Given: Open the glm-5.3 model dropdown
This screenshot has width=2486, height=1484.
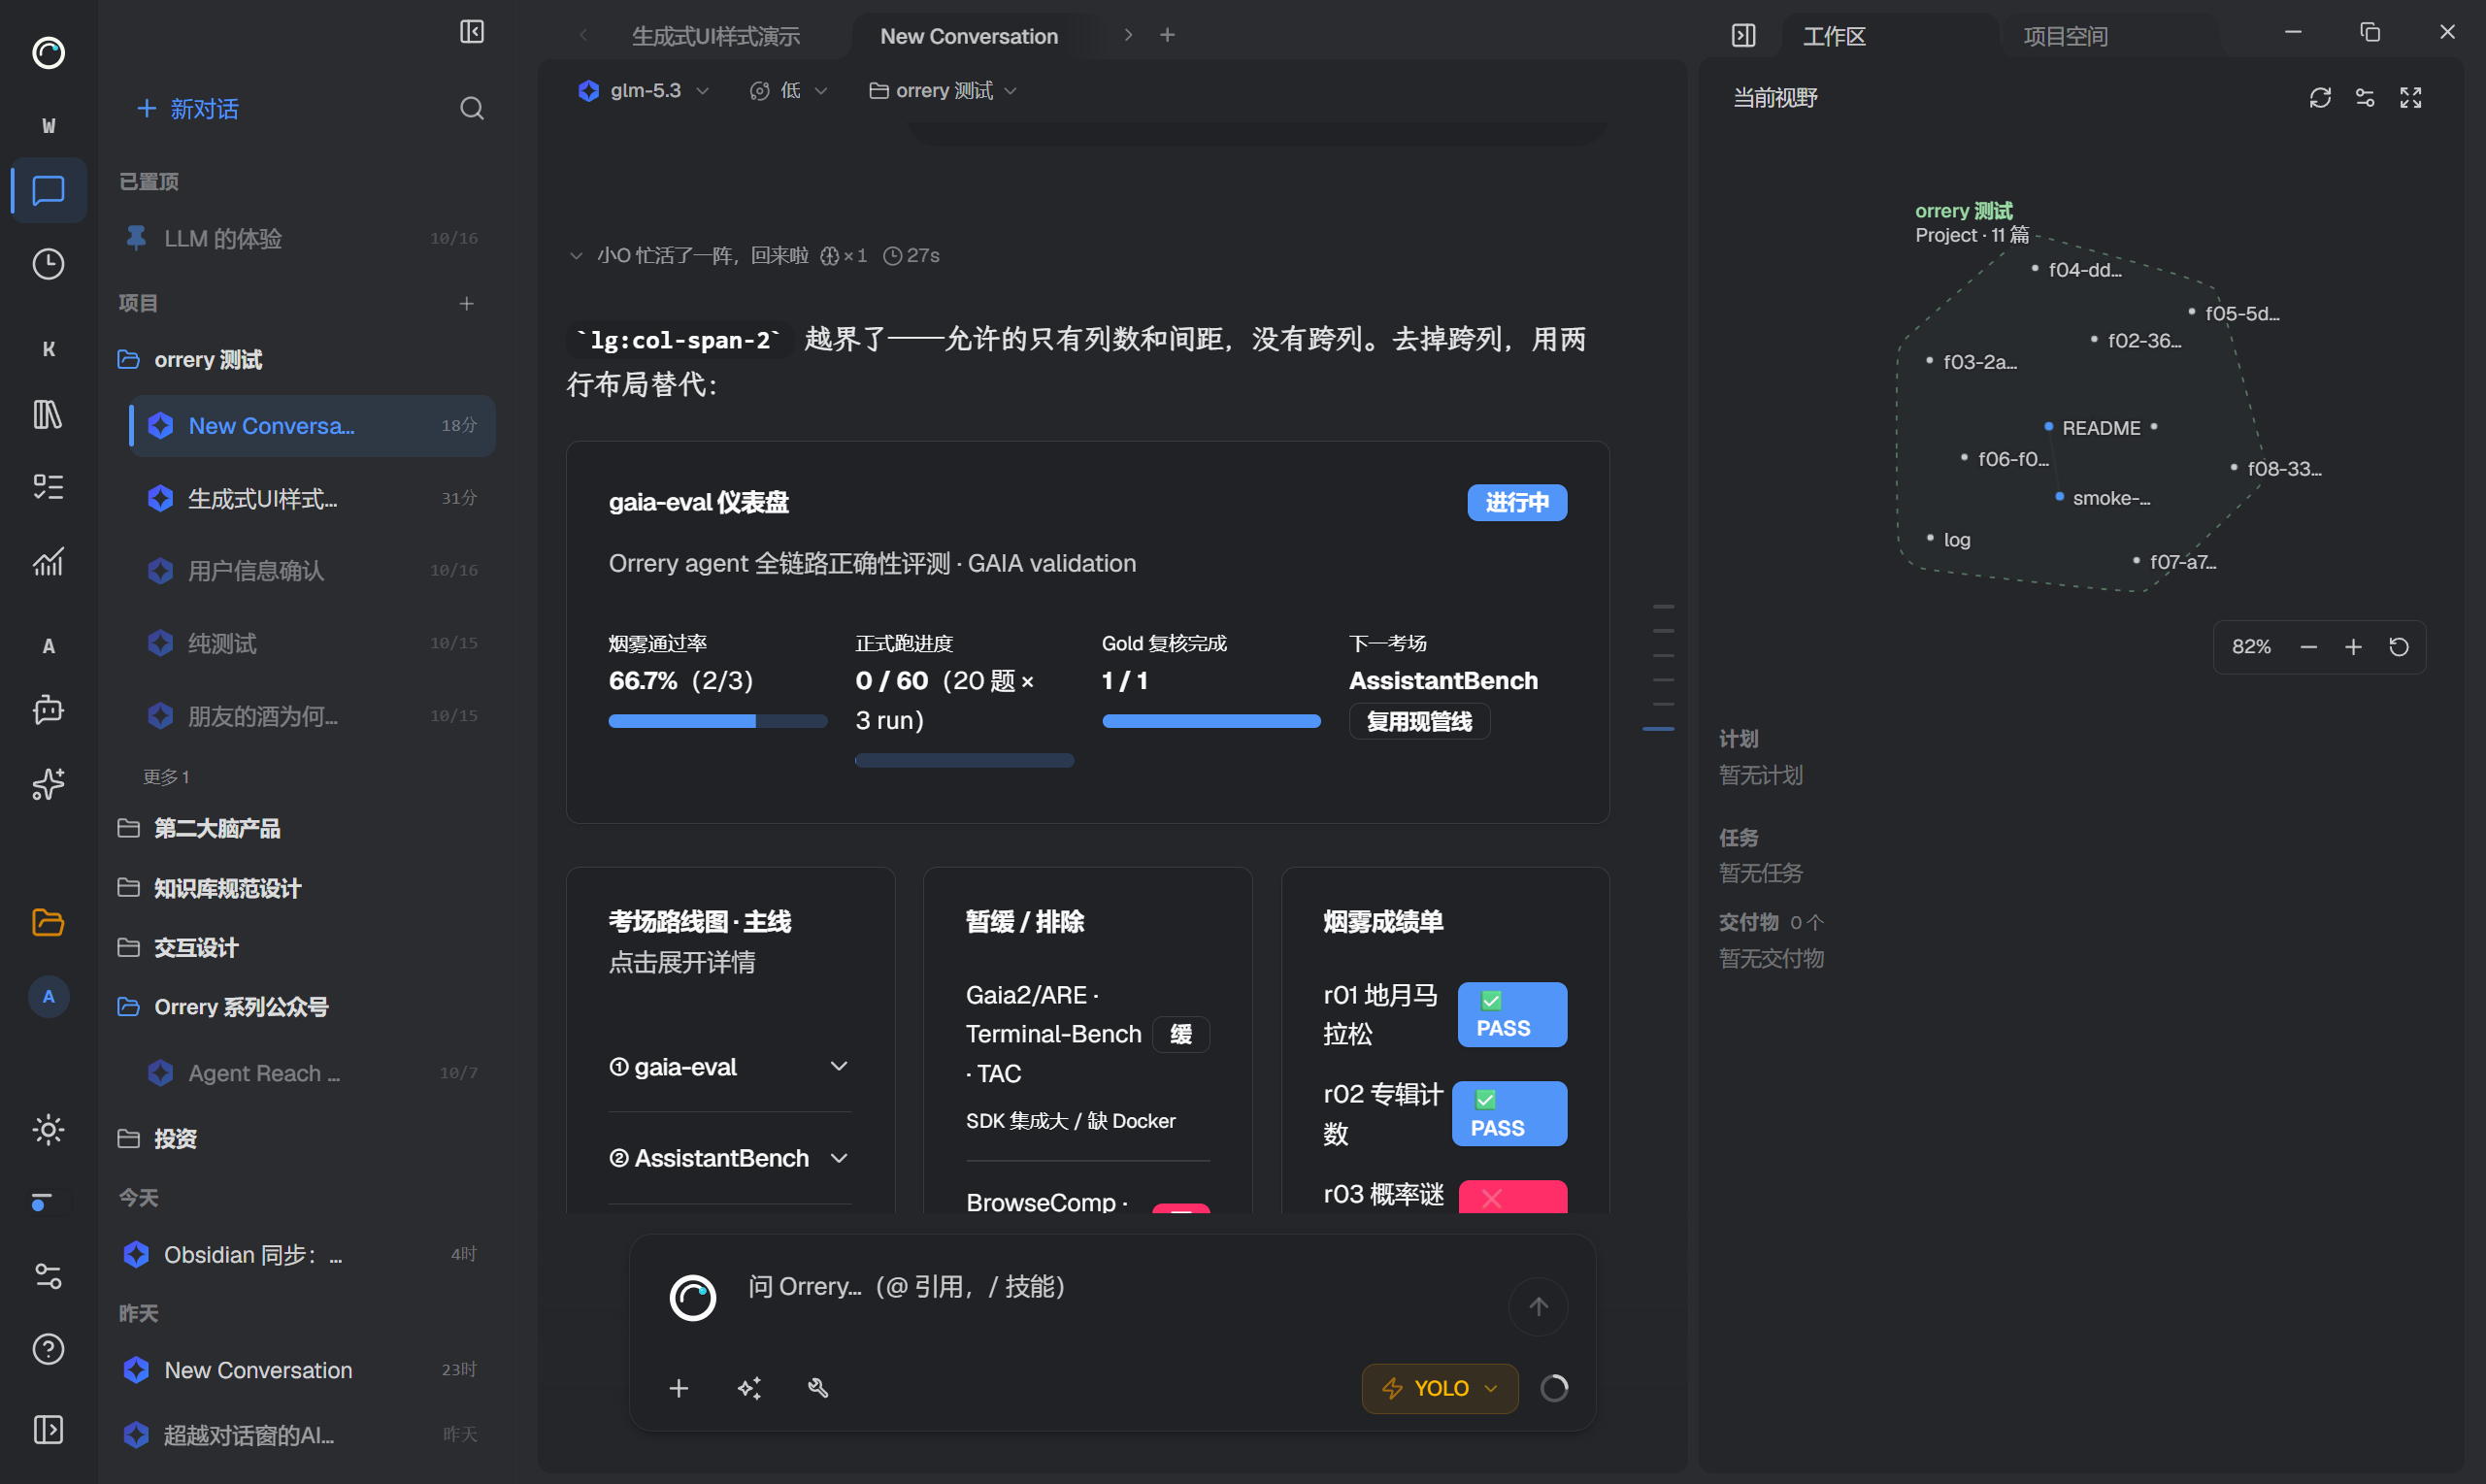Looking at the screenshot, I should 644,91.
